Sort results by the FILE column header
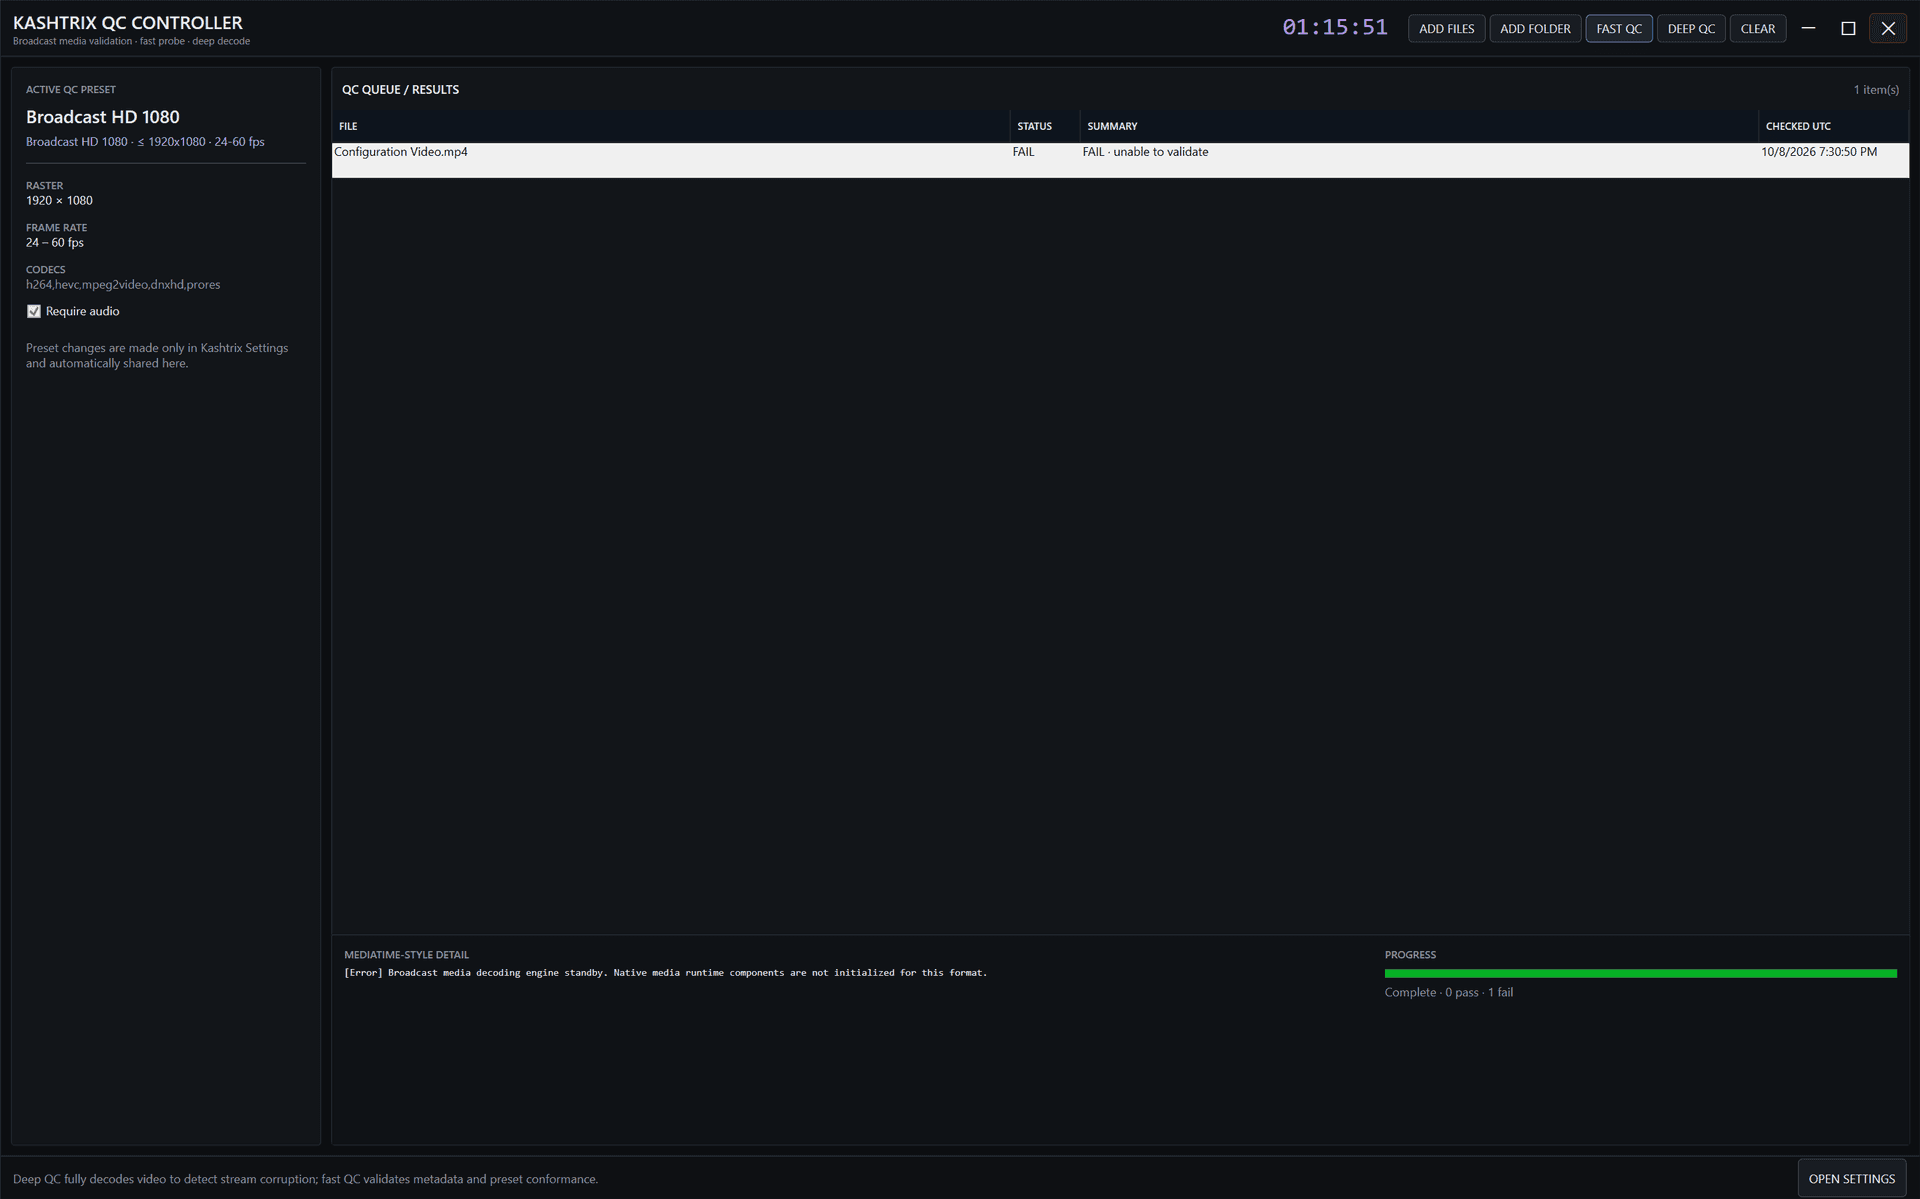The image size is (1920, 1199). click(670, 126)
